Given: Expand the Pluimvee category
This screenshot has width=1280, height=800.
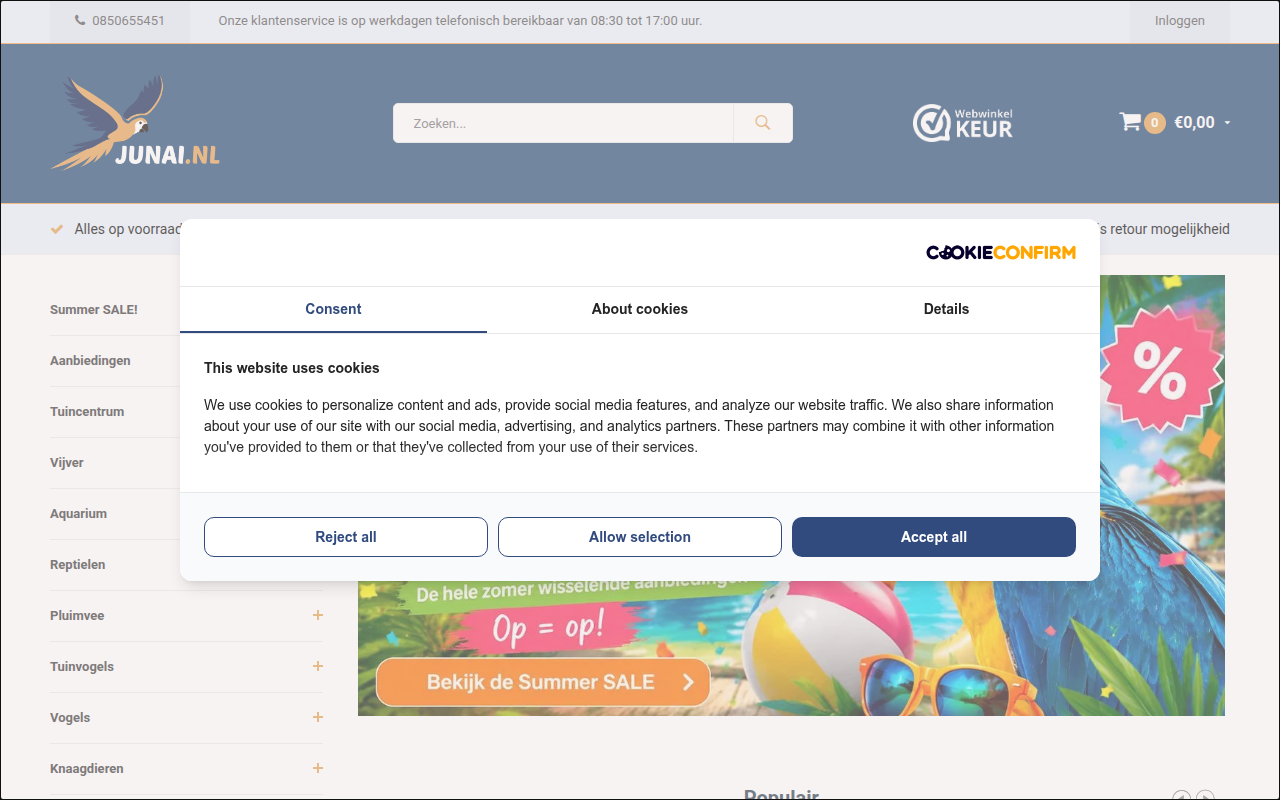Looking at the screenshot, I should pyautogui.click(x=318, y=615).
